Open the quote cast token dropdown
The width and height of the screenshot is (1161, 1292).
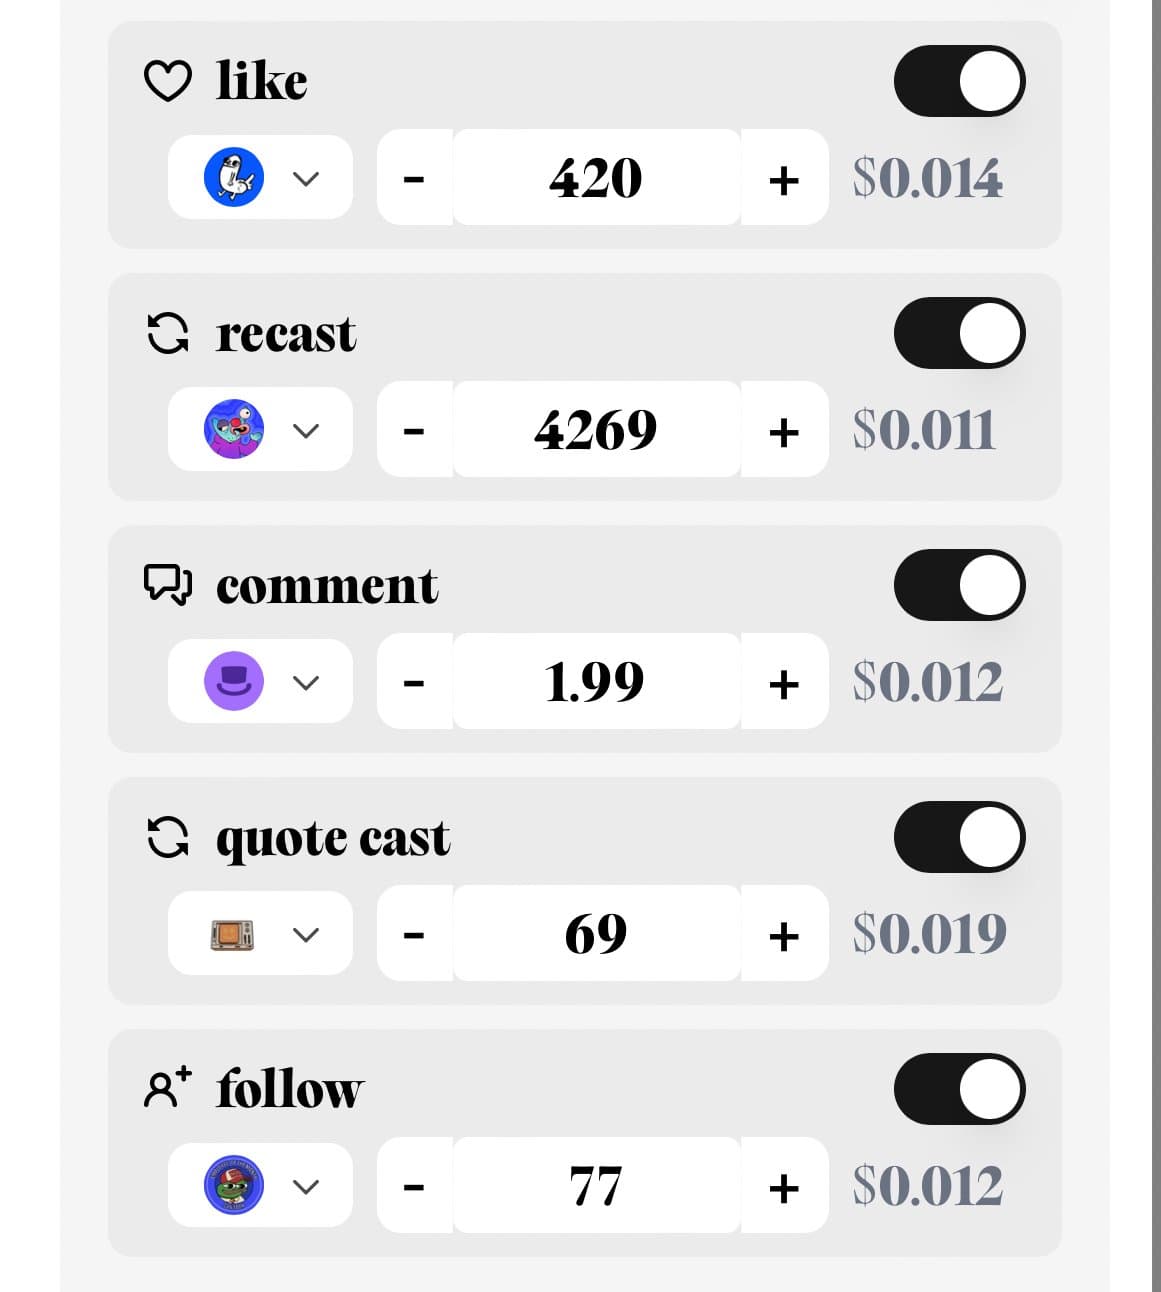(x=306, y=934)
